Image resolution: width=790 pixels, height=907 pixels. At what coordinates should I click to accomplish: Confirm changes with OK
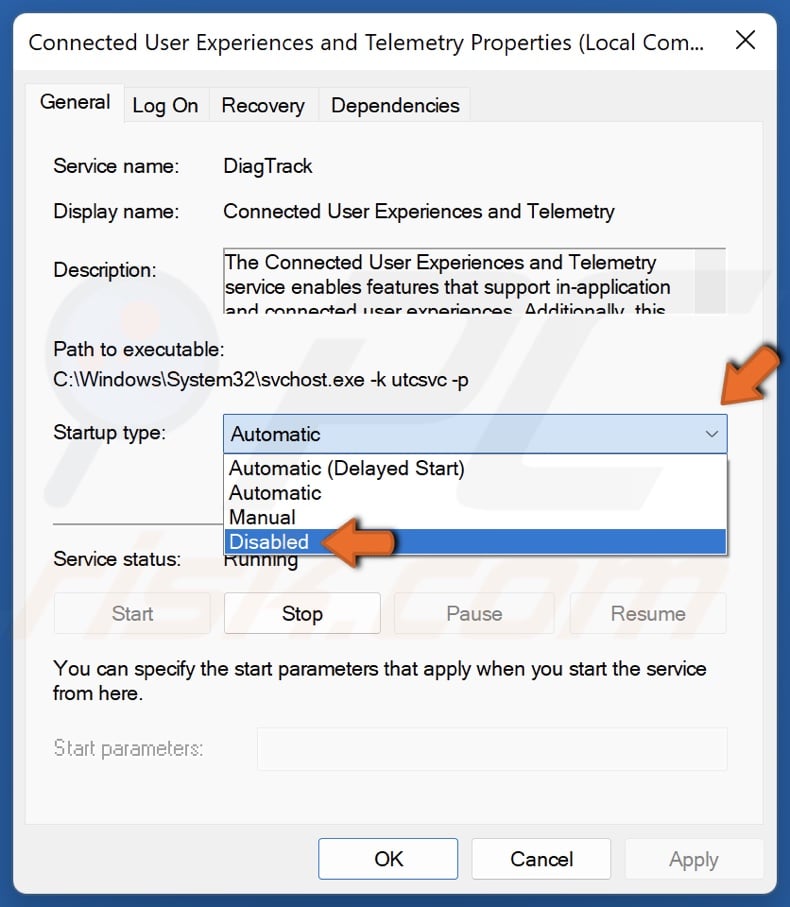click(x=388, y=858)
